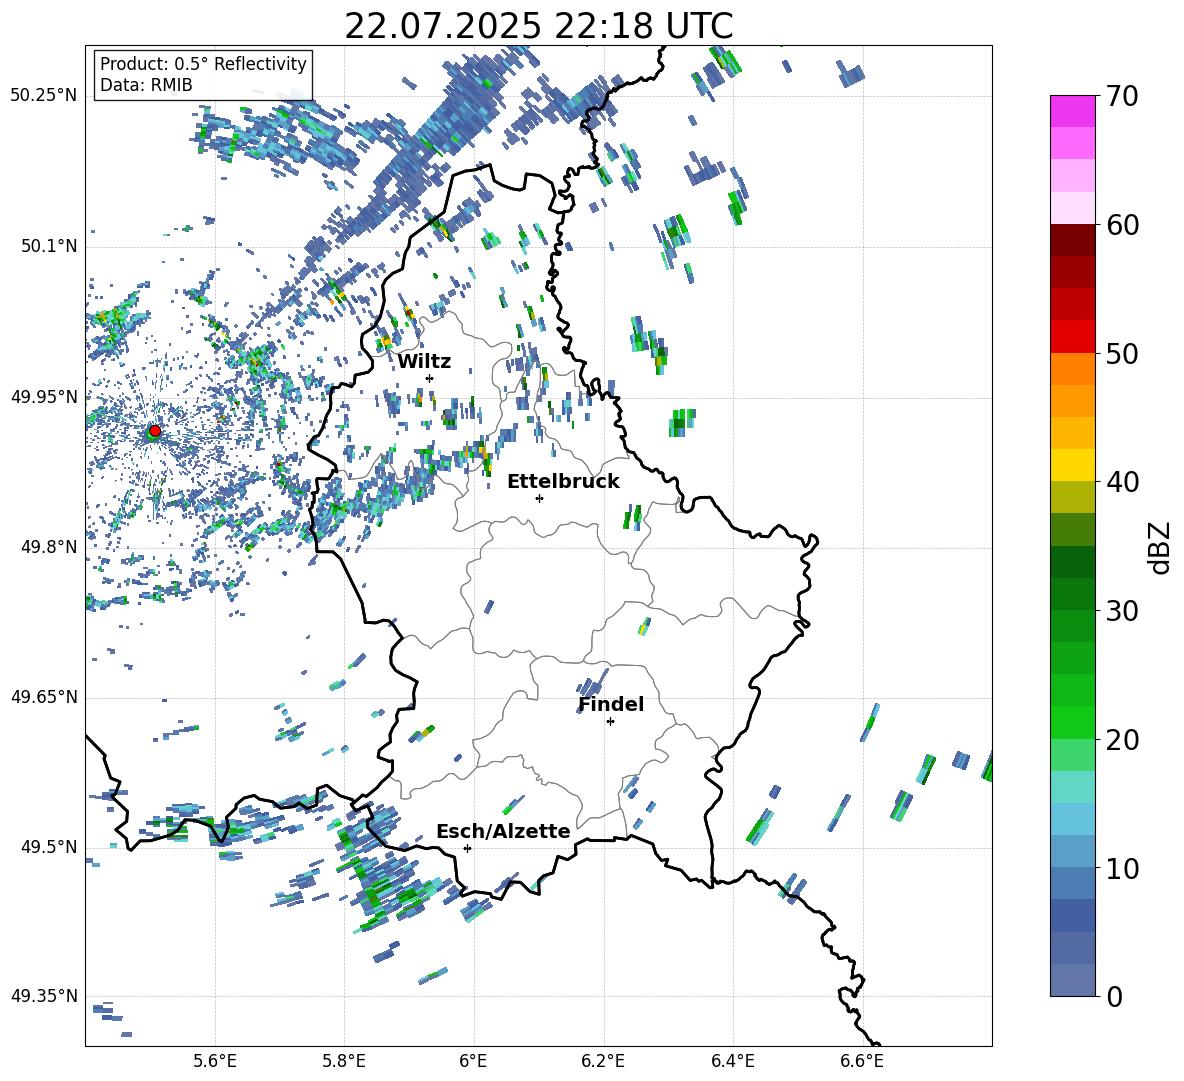Image resolution: width=1184 pixels, height=1081 pixels.
Task: Click the 49.35°N latitude label
Action: (x=44, y=996)
